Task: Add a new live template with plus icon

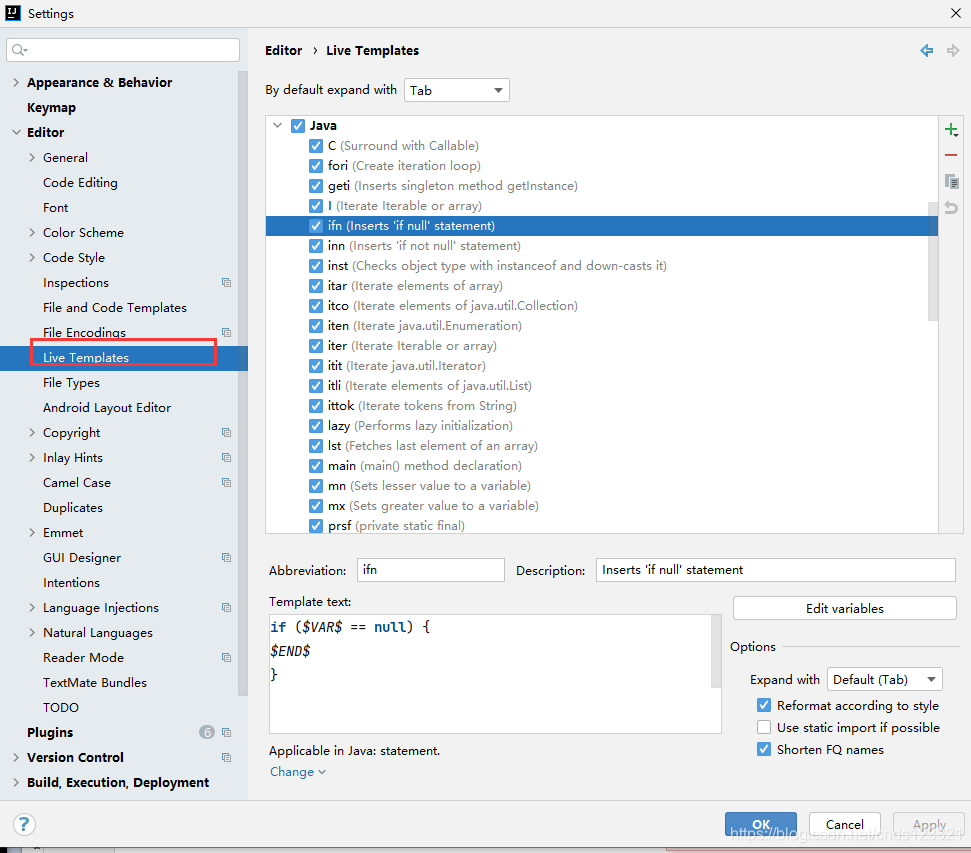Action: pyautogui.click(x=951, y=130)
